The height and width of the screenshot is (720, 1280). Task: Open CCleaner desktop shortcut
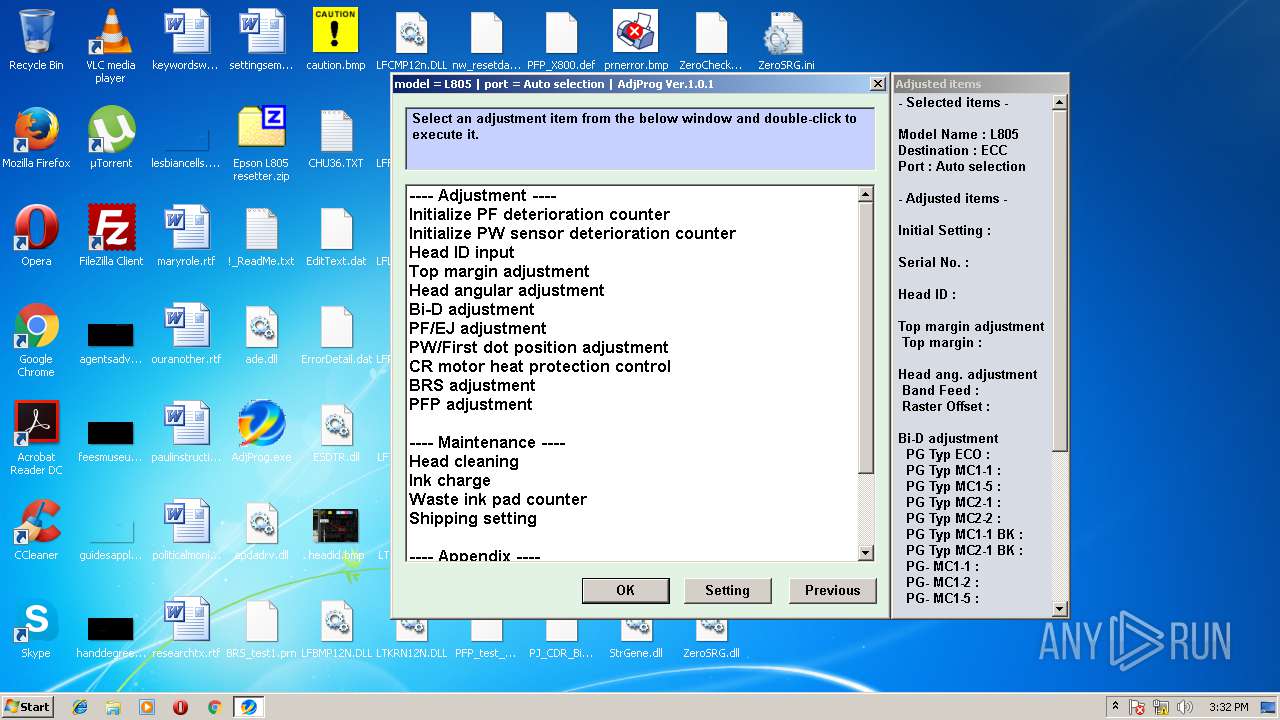(36, 530)
